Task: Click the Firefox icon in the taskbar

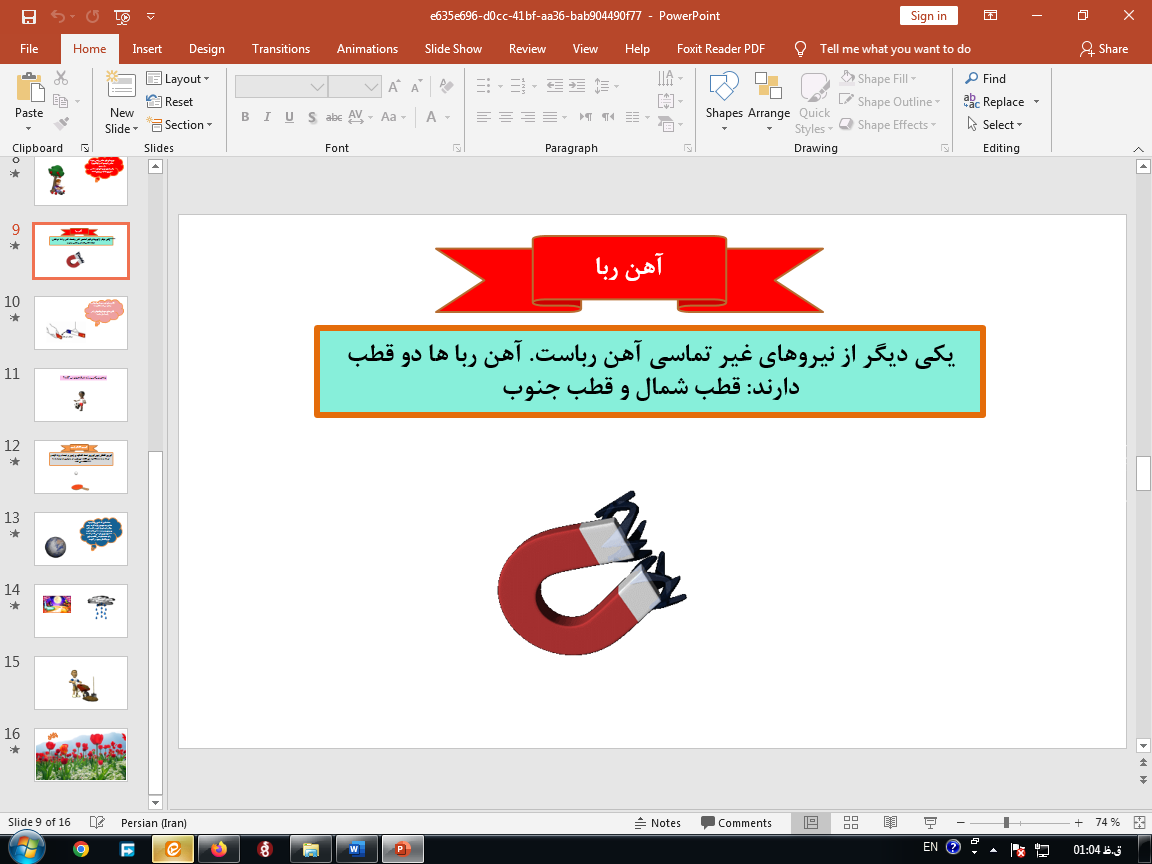Action: point(219,849)
